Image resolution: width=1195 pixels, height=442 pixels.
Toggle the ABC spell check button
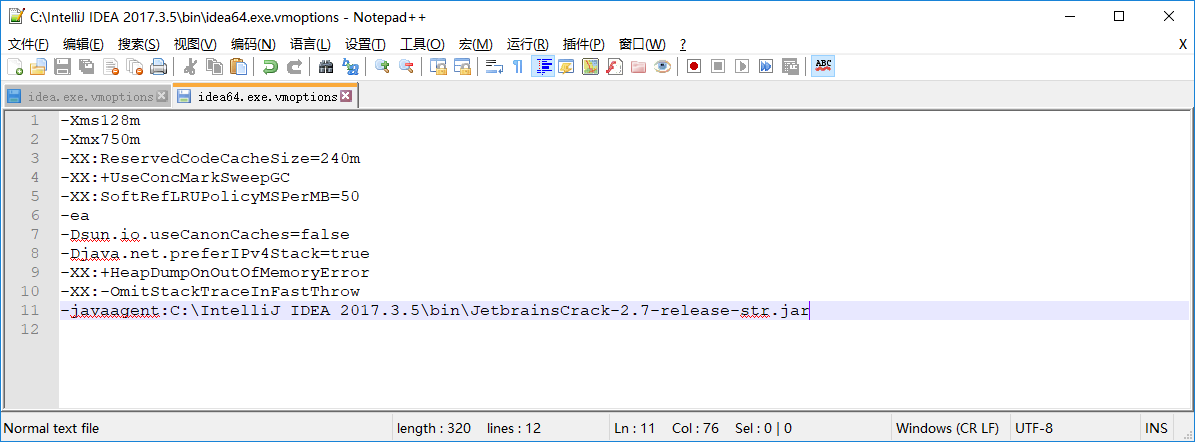(823, 66)
